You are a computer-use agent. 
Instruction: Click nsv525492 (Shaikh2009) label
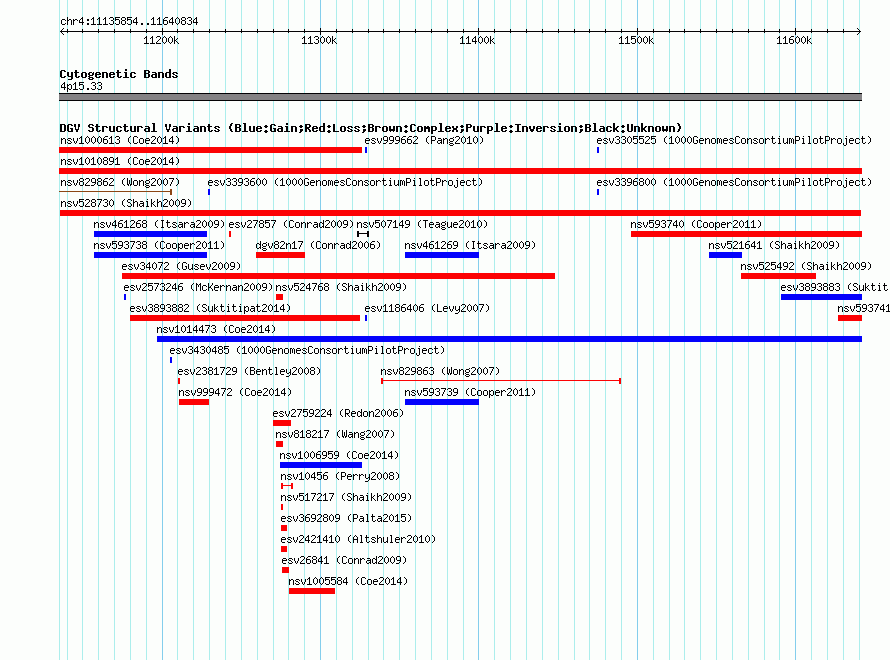click(806, 266)
